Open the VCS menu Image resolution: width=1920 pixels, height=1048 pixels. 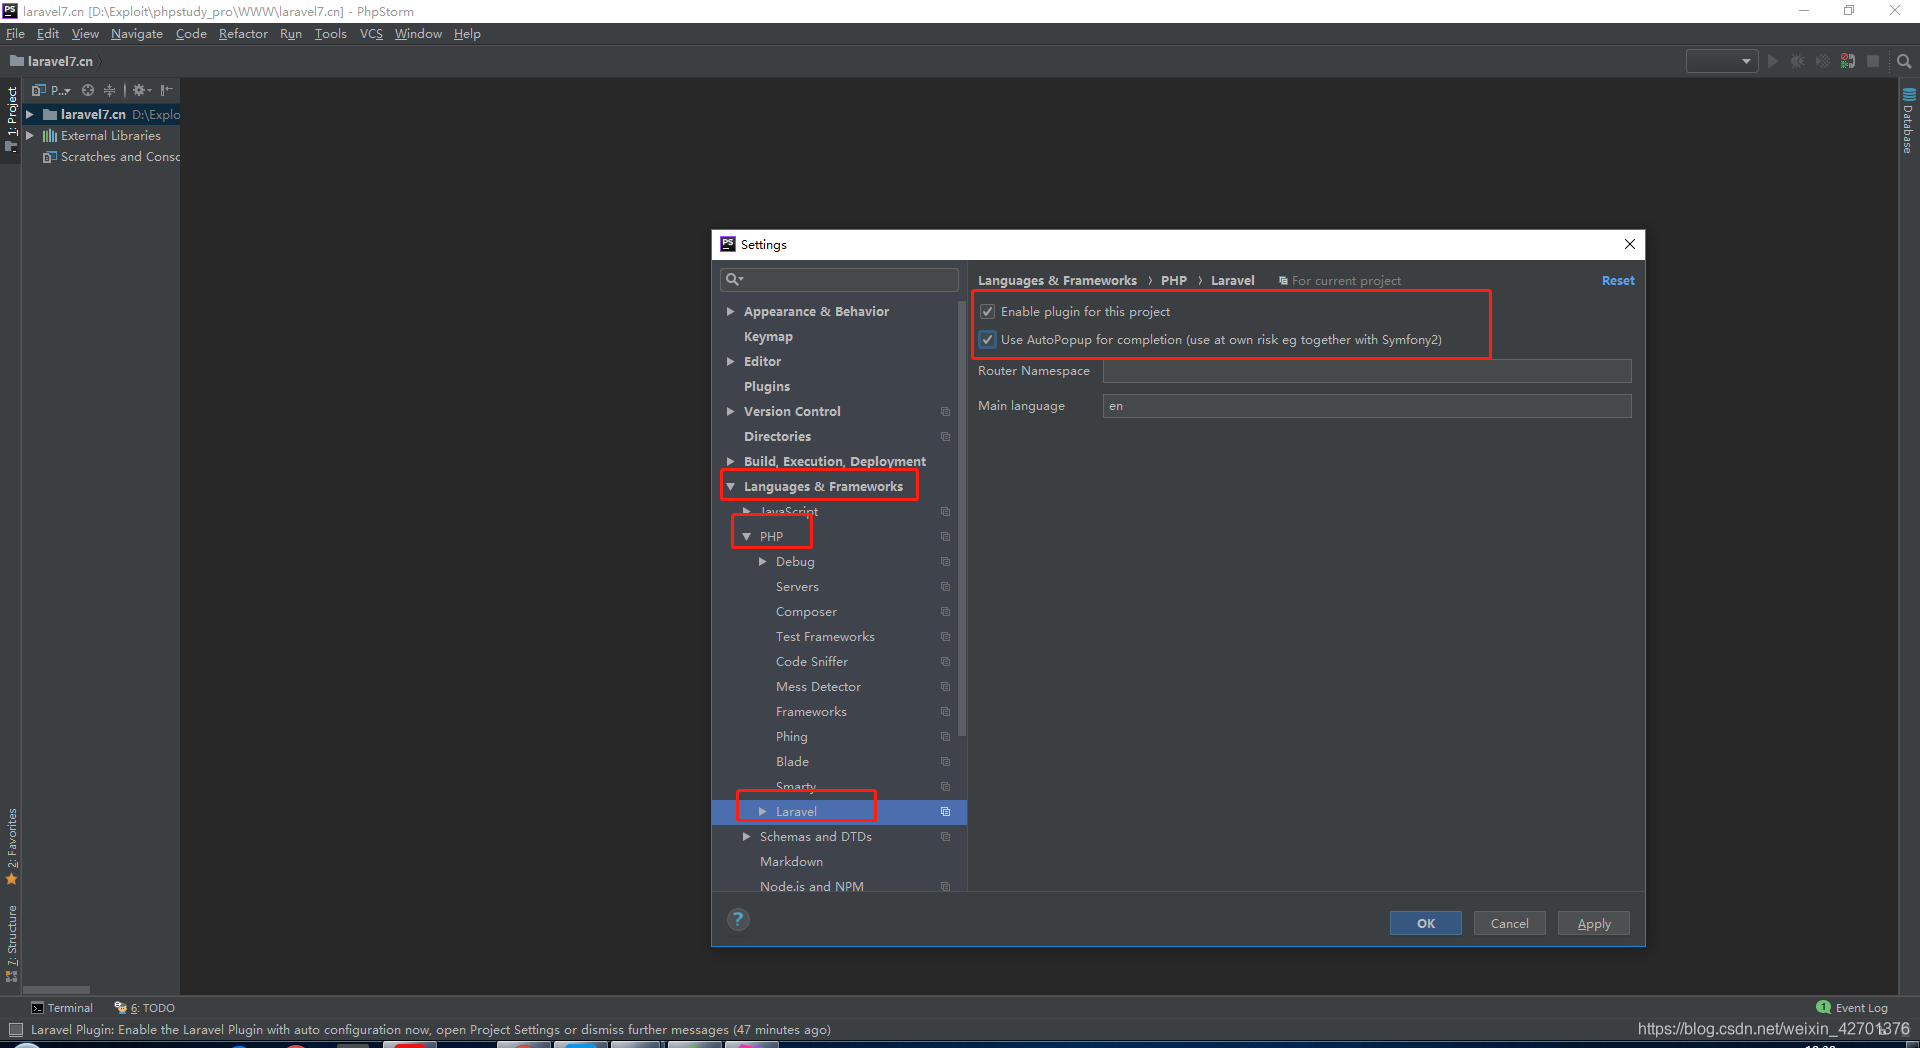coord(371,34)
